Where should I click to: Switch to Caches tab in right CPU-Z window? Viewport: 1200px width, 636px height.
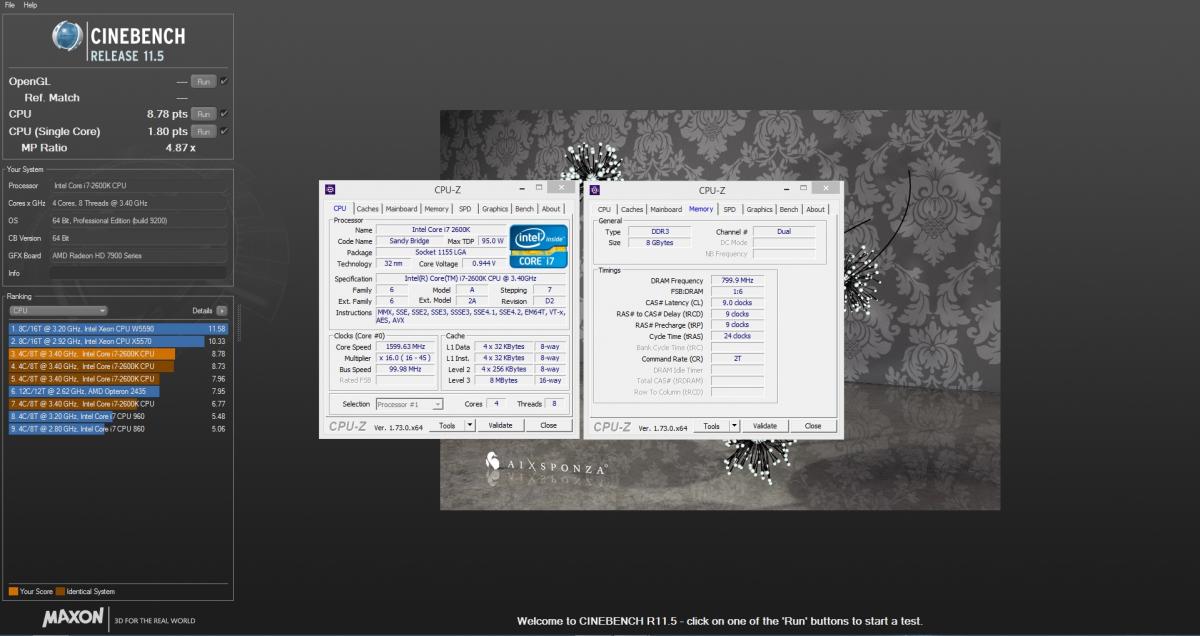point(632,209)
